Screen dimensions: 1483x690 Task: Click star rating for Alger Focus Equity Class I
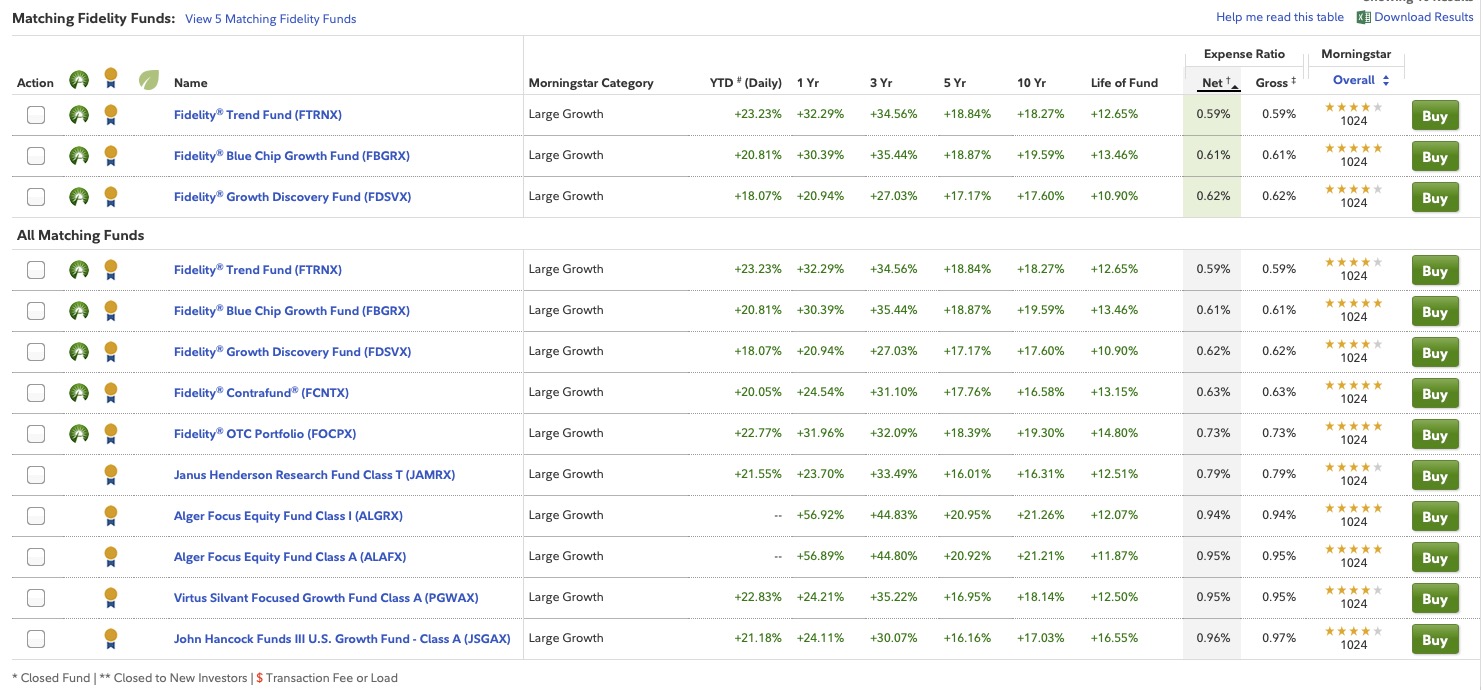(x=1353, y=509)
